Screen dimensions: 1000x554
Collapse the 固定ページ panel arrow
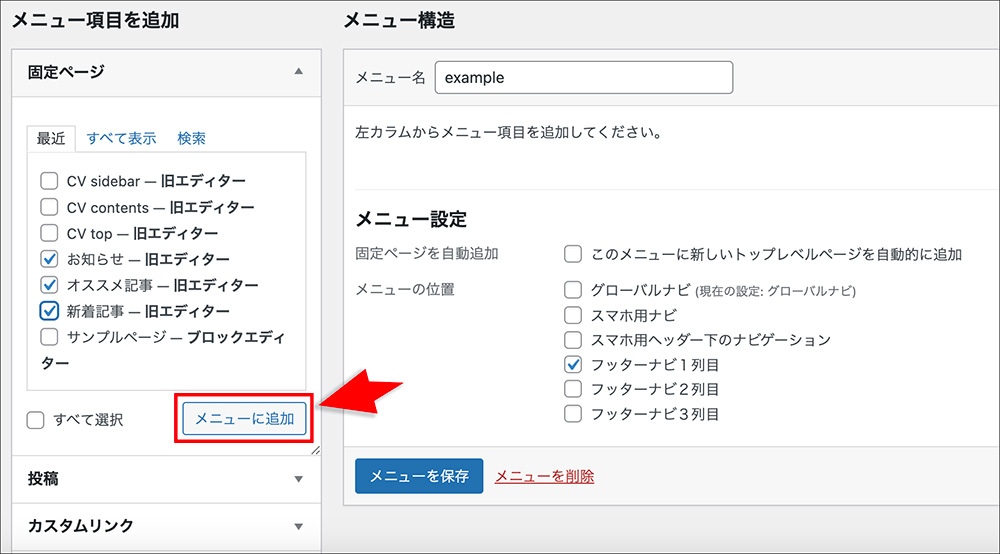(x=298, y=72)
